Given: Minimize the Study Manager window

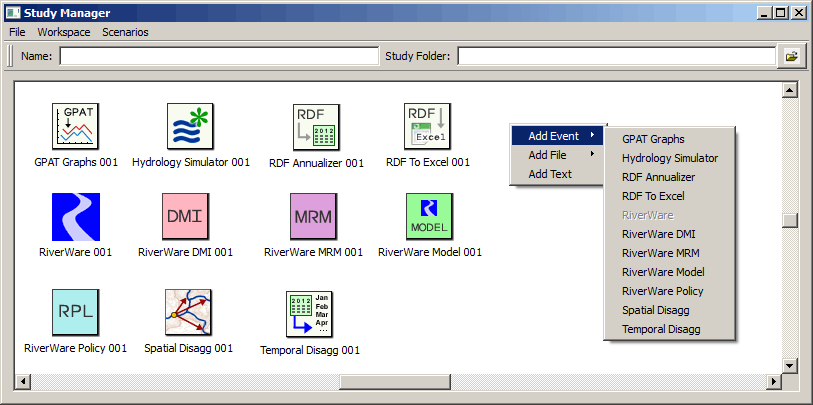Looking at the screenshot, I should click(x=764, y=13).
